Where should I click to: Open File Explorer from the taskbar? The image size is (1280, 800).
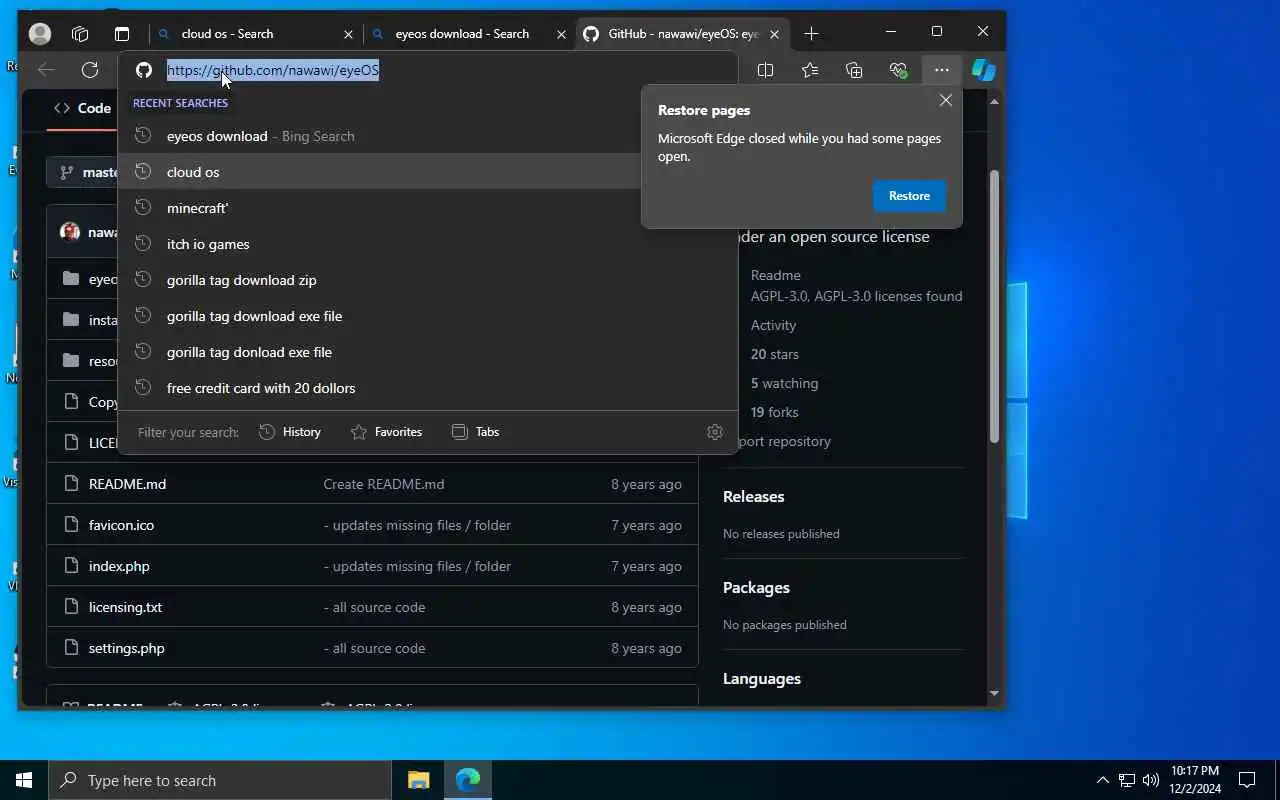click(418, 780)
